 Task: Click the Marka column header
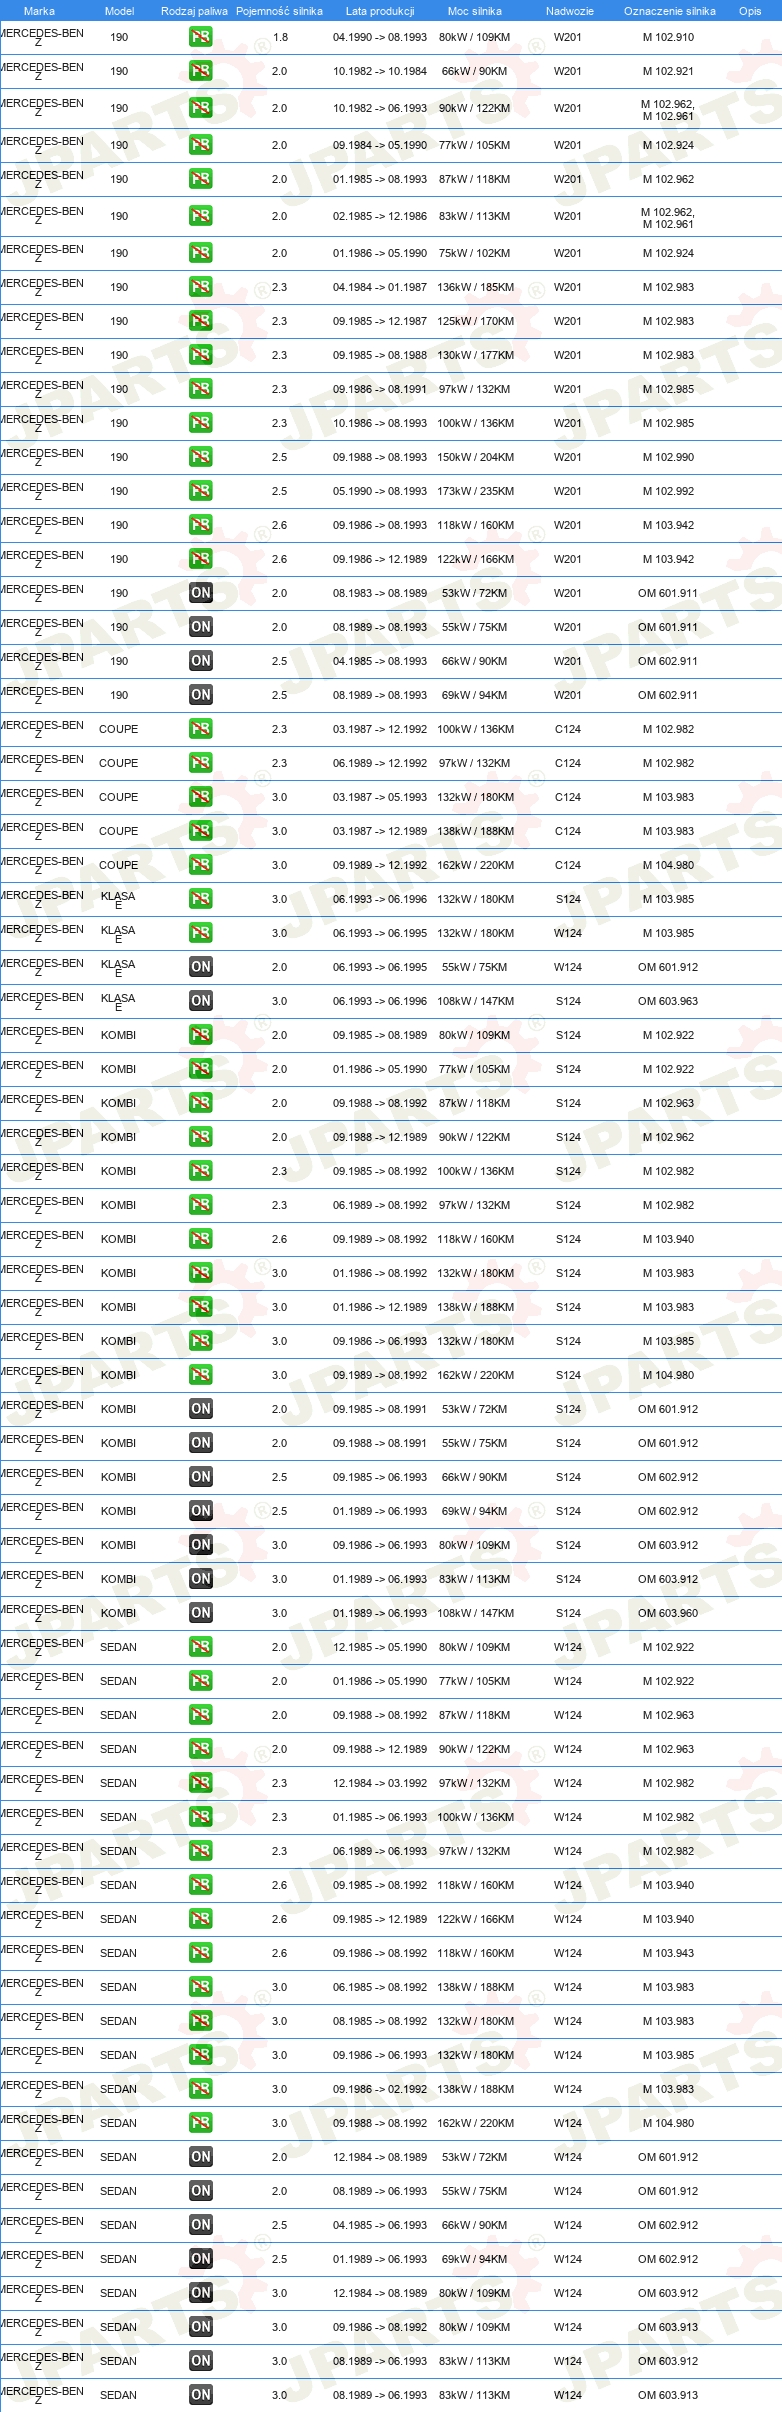(39, 11)
